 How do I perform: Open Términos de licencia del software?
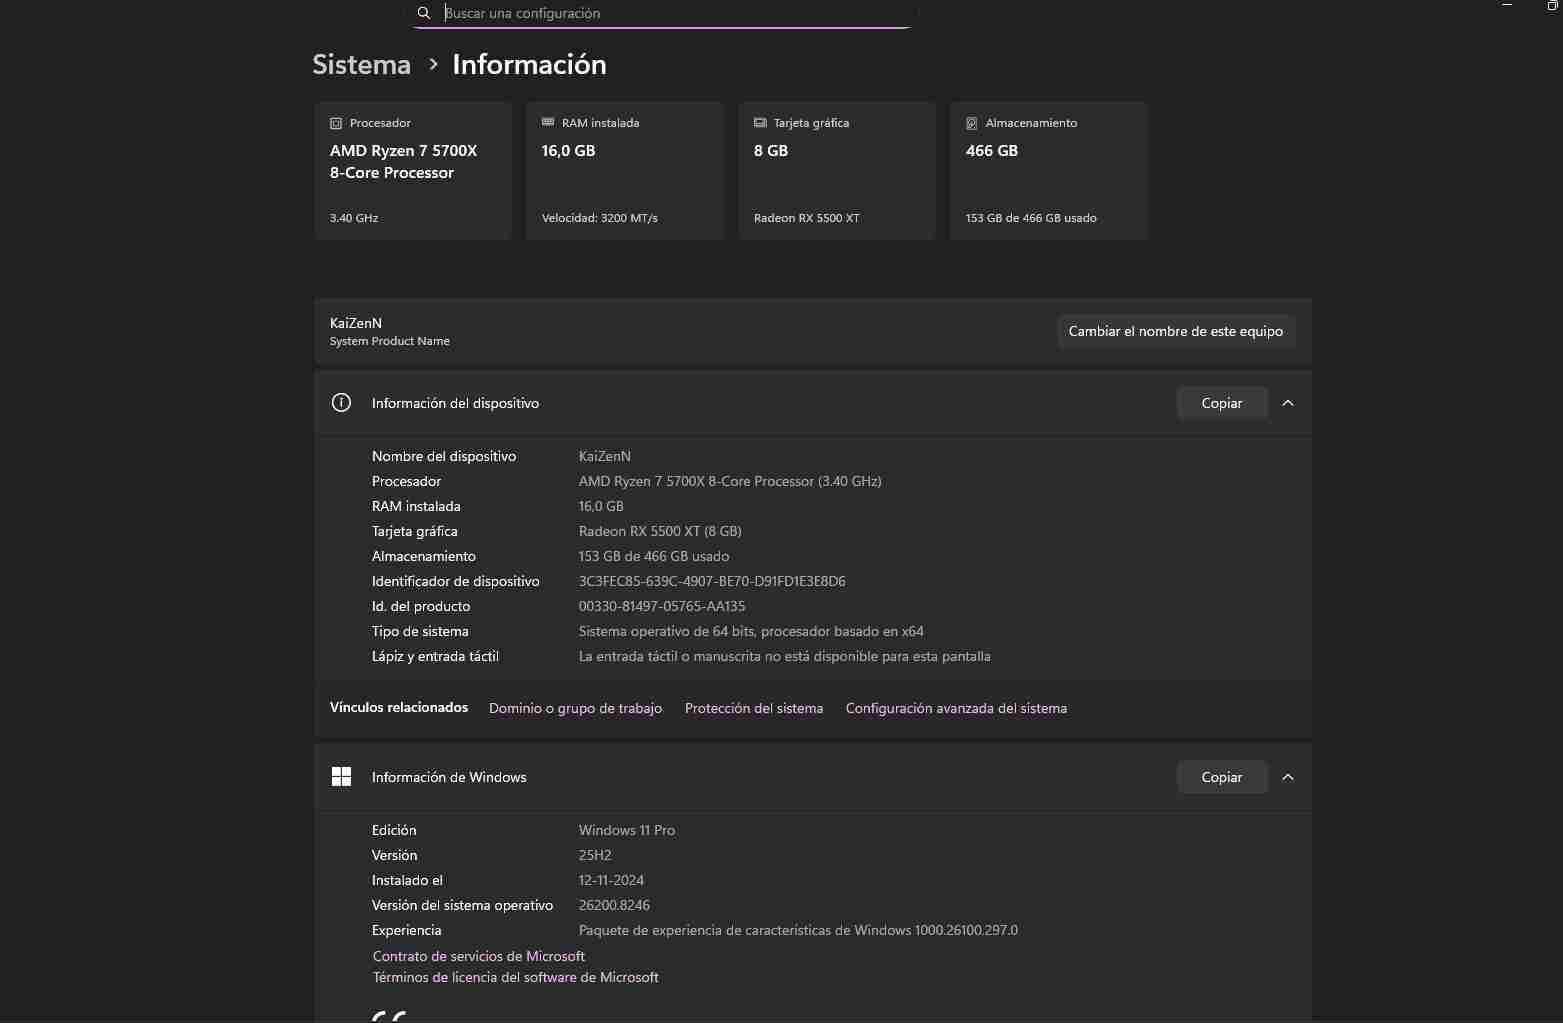(x=515, y=977)
